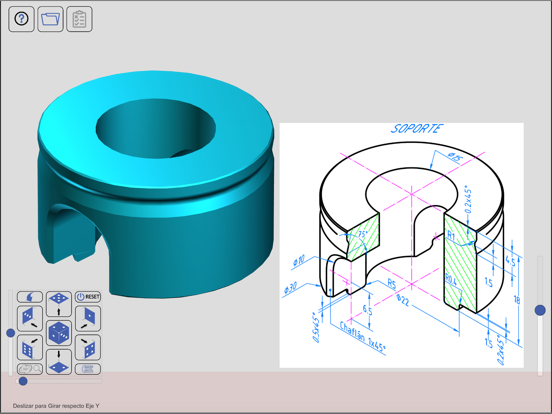Click the vertical rotation slider handle at left
Screen dimensions: 552x414
point(11,333)
